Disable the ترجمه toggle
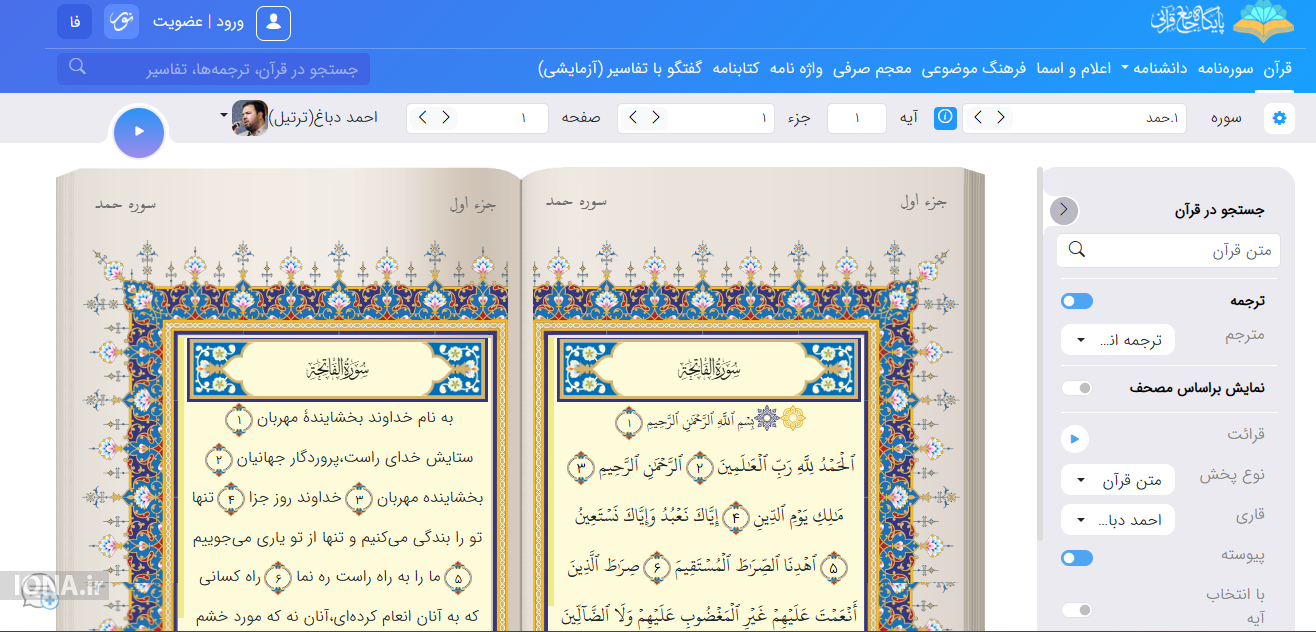The height and width of the screenshot is (632, 1316). click(x=1078, y=300)
